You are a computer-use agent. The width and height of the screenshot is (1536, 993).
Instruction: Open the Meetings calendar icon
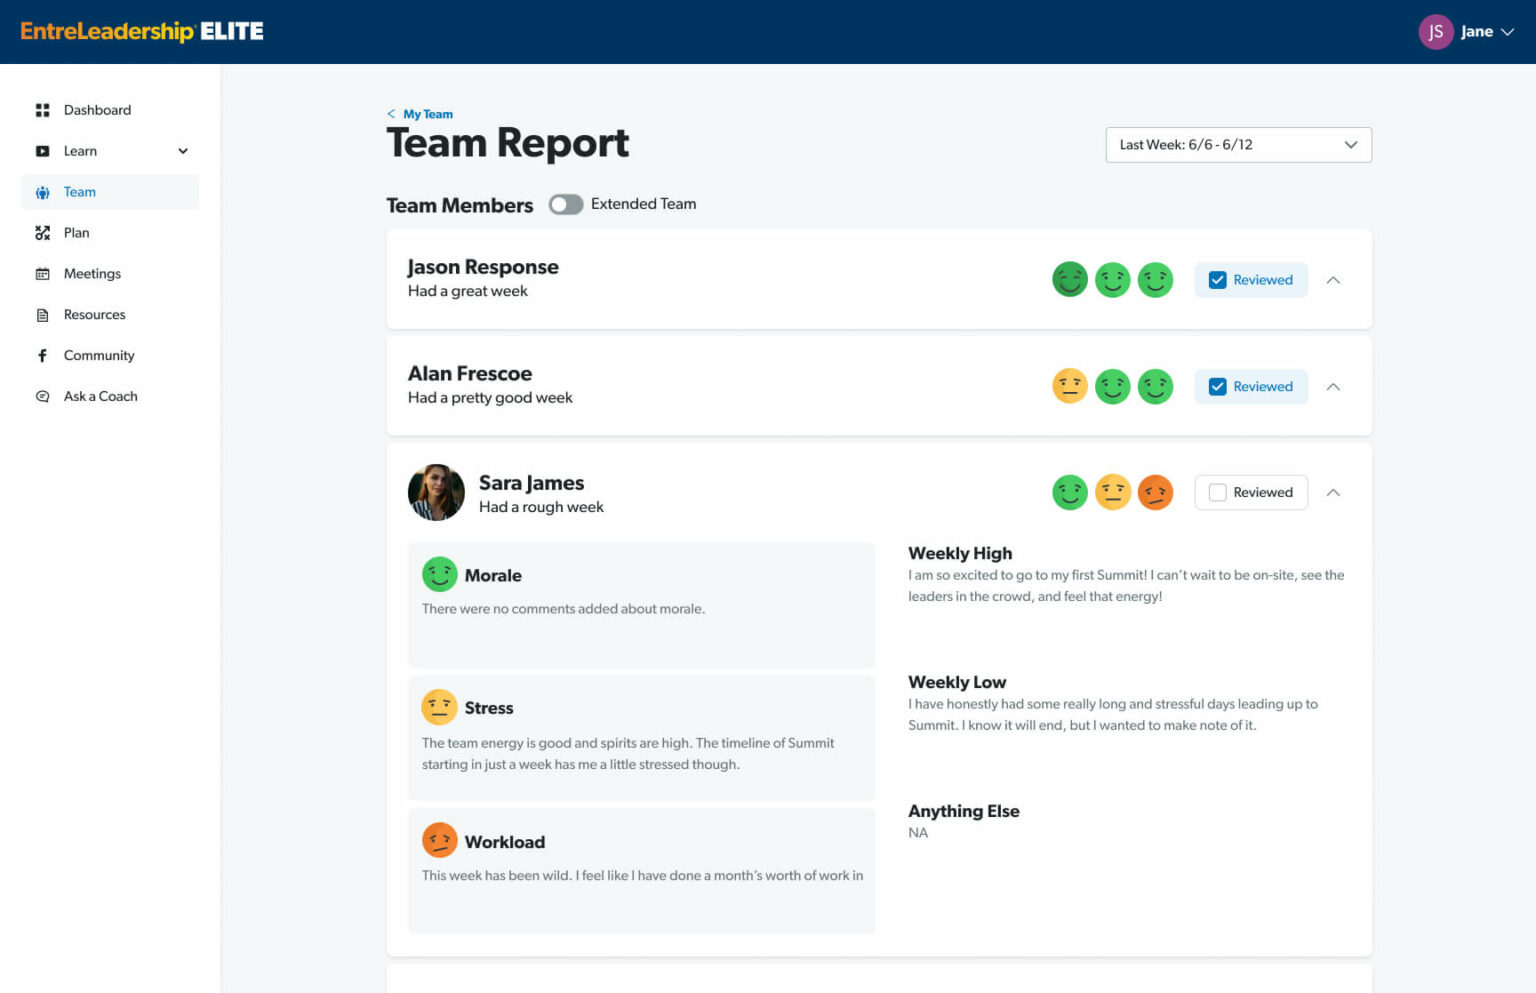pos(42,274)
